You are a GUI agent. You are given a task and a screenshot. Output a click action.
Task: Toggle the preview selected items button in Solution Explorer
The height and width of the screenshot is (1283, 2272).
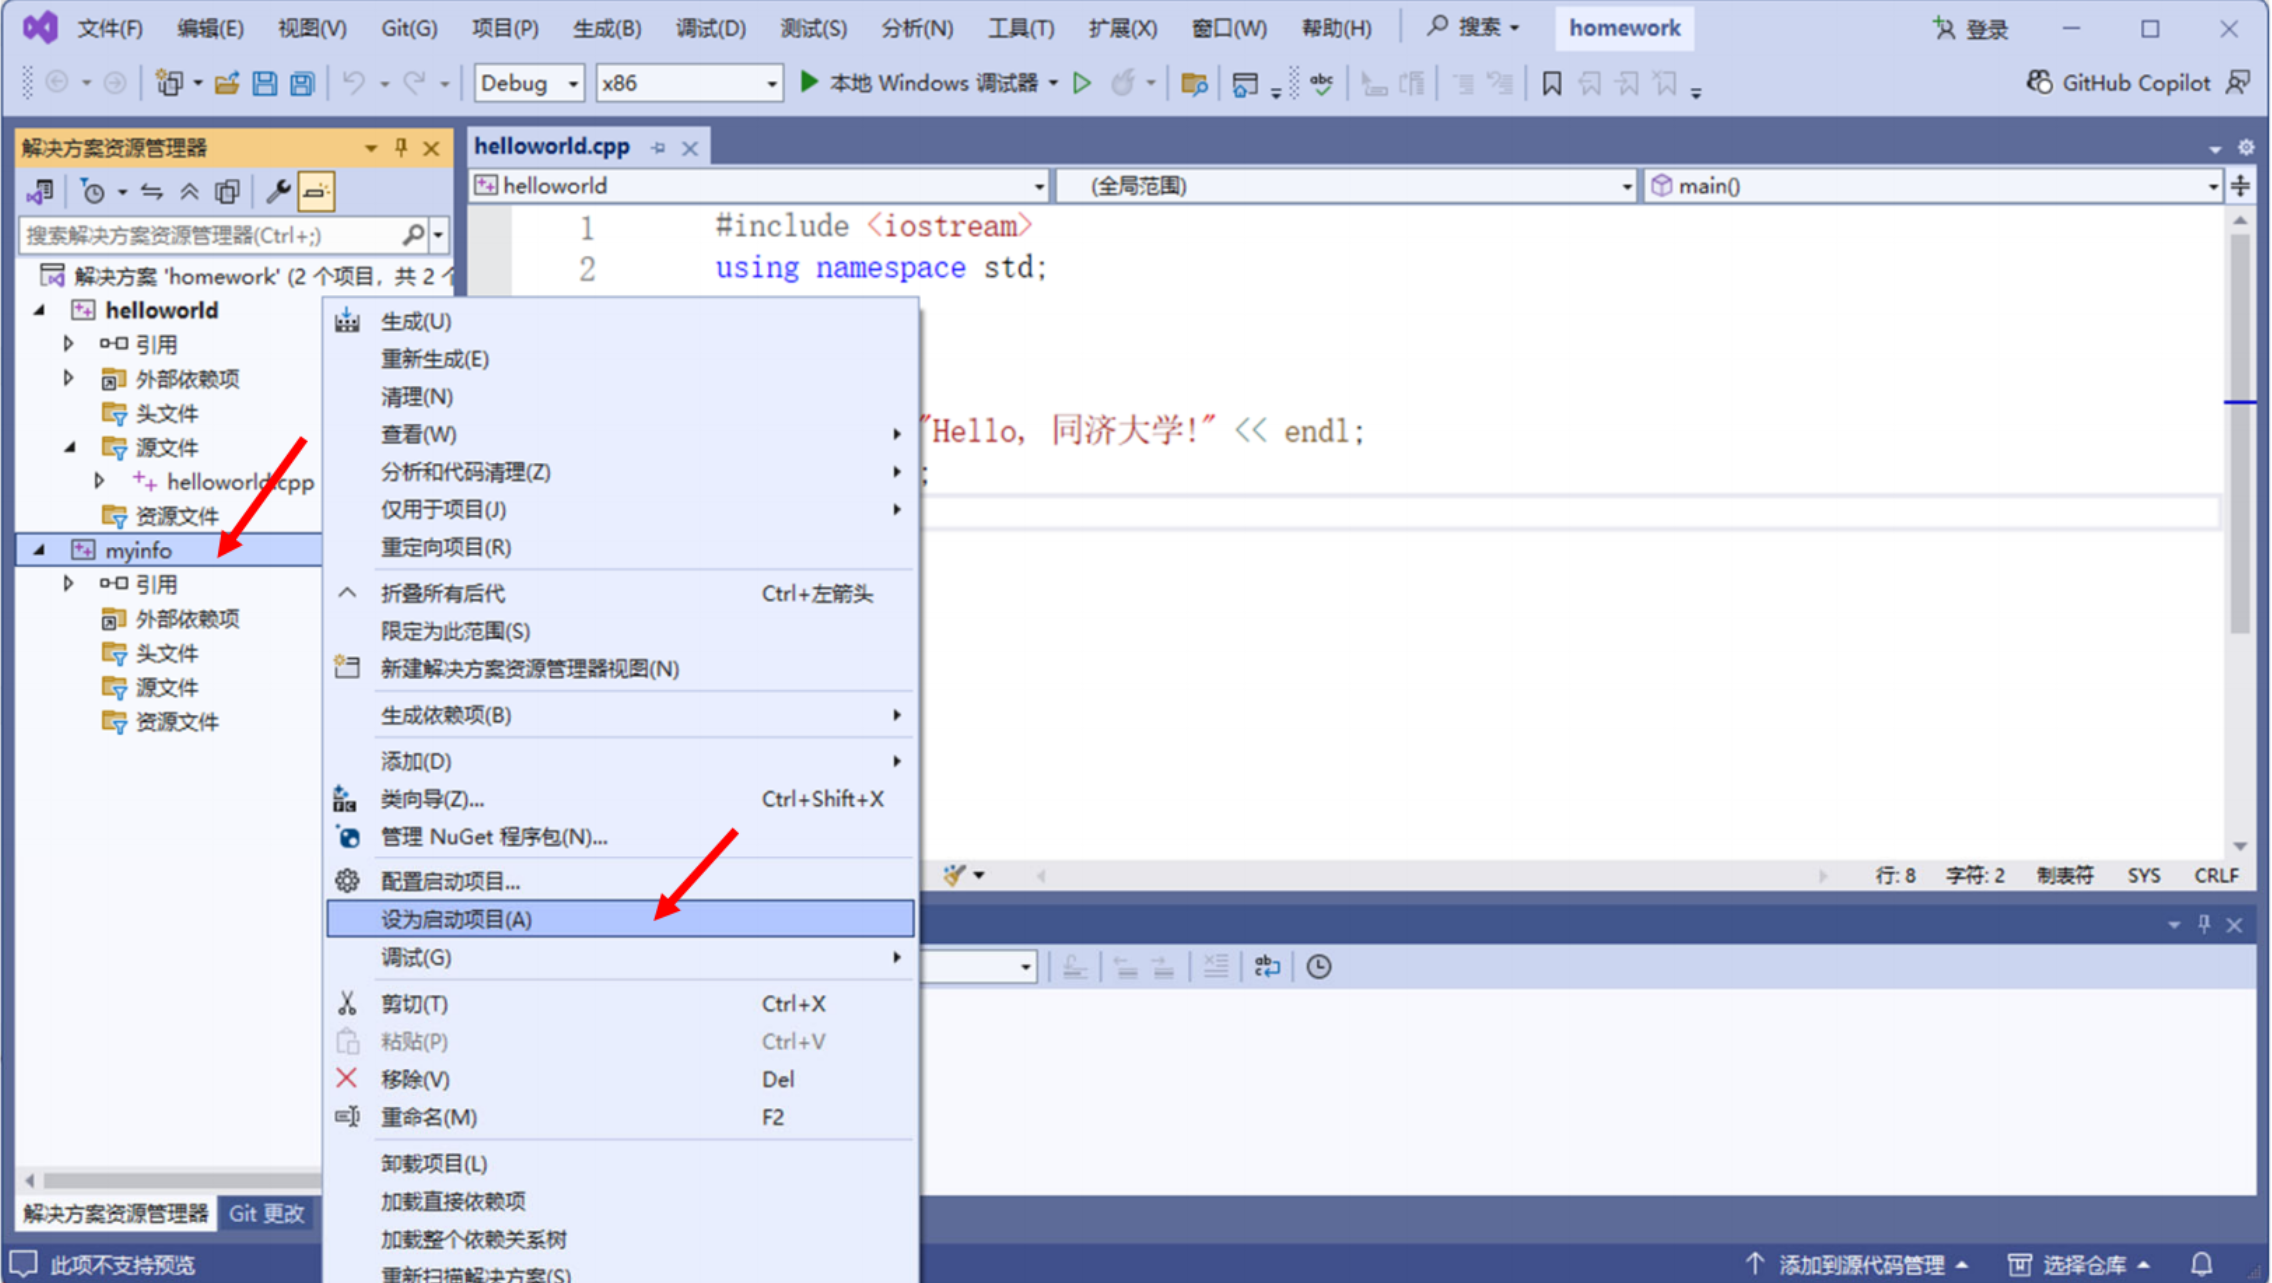point(316,192)
